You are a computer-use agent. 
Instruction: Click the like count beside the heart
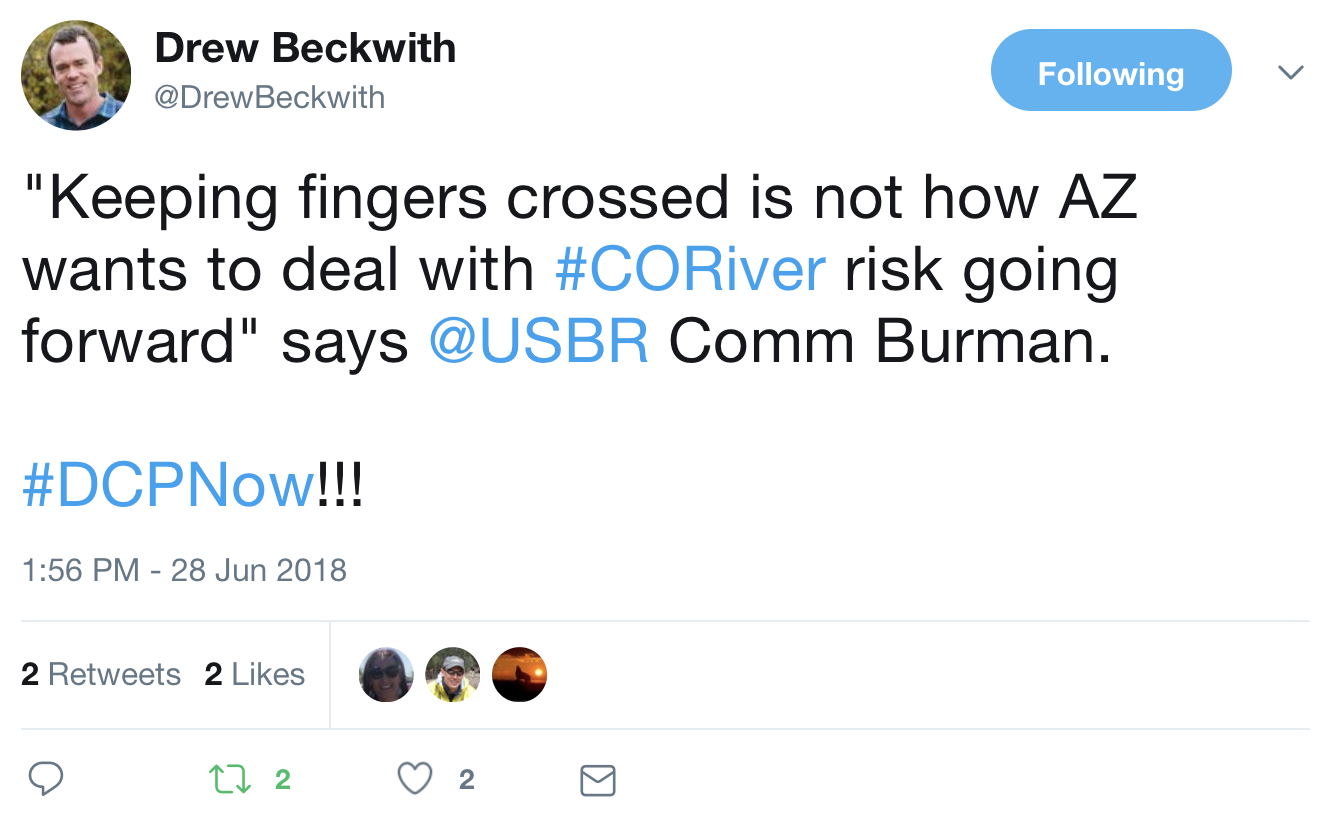466,779
